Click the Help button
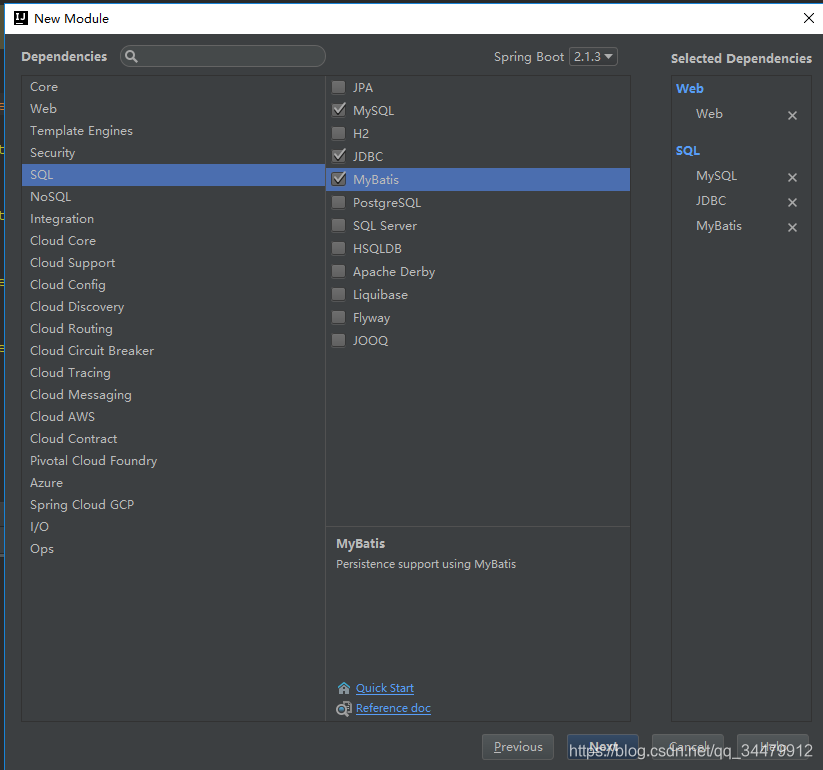The image size is (823, 770). (773, 747)
